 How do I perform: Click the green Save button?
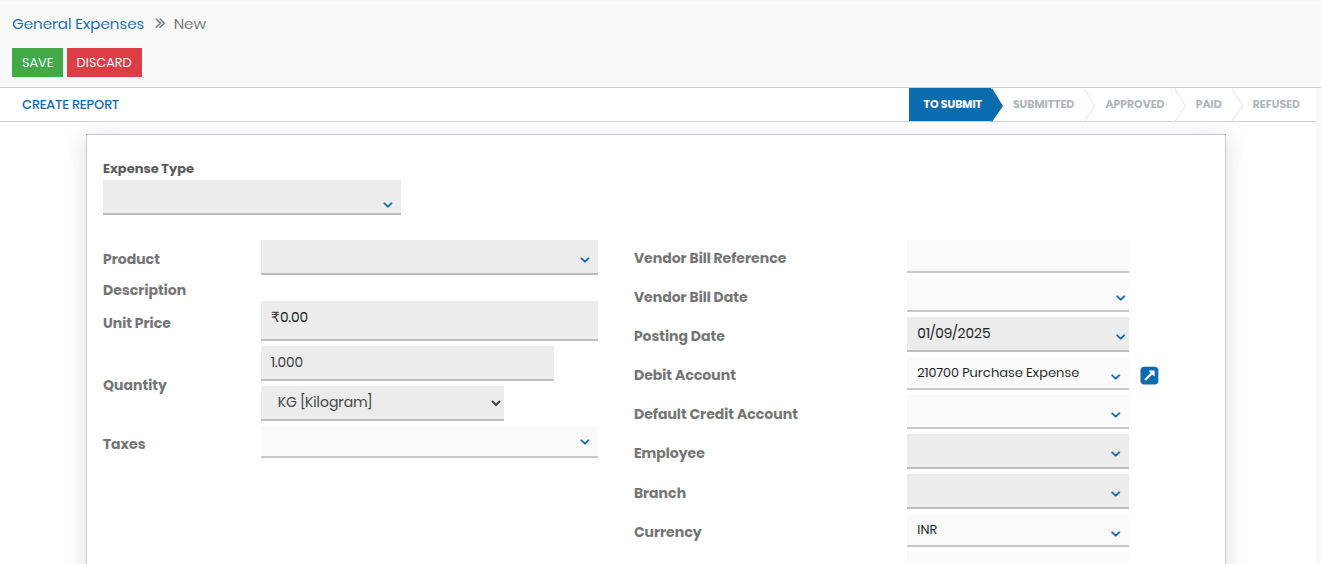[37, 62]
